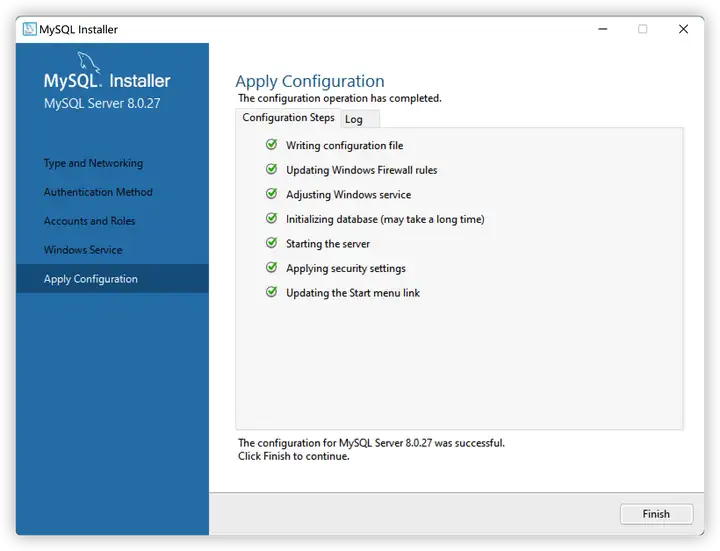
Task: Click 'Adjusting Windows service' step text
Action: tap(349, 195)
